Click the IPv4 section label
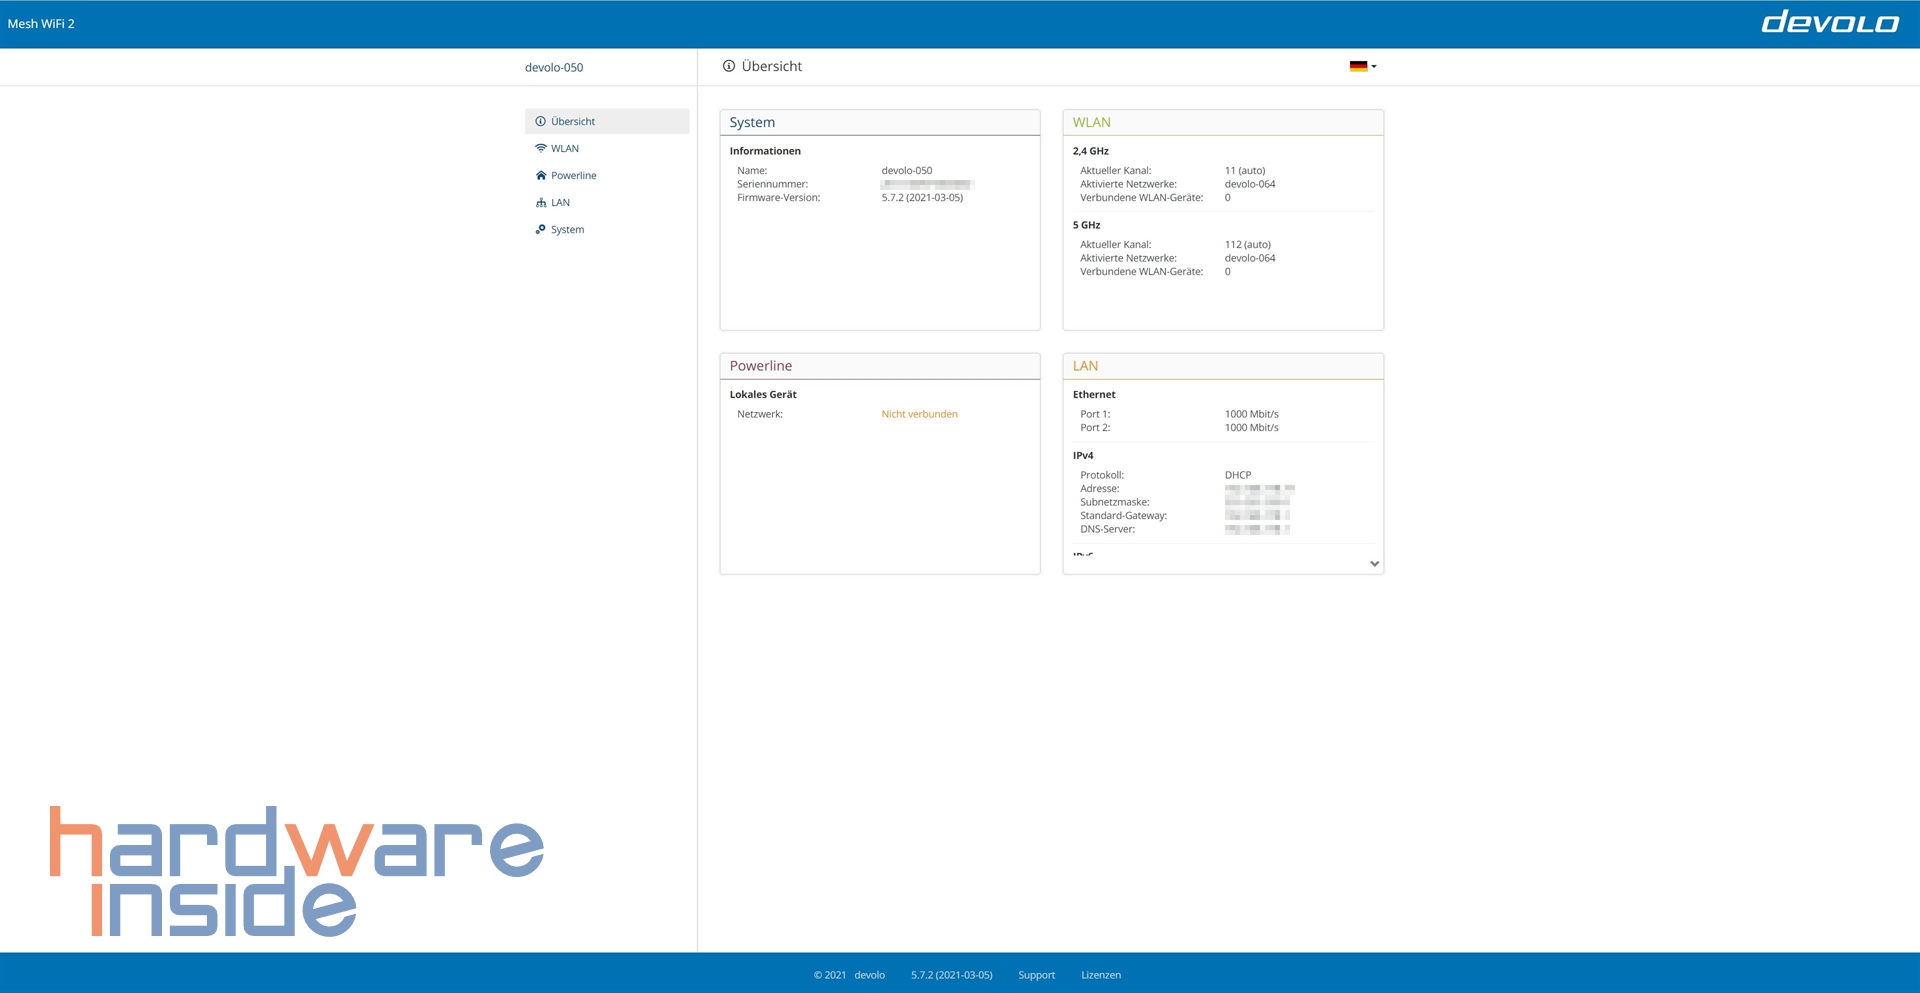The width and height of the screenshot is (1920, 993). pos(1083,456)
